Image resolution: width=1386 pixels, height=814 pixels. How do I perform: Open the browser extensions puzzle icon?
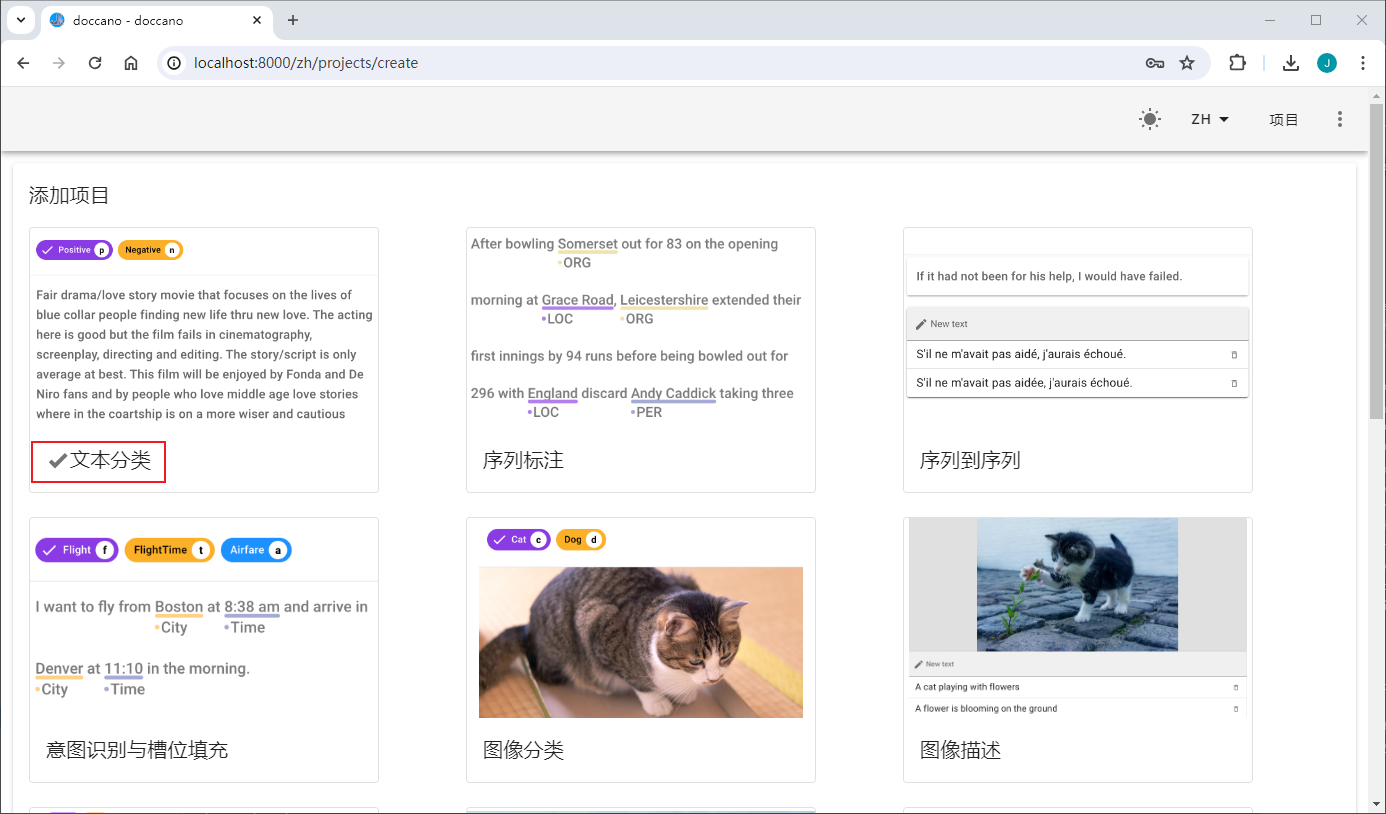[1237, 62]
